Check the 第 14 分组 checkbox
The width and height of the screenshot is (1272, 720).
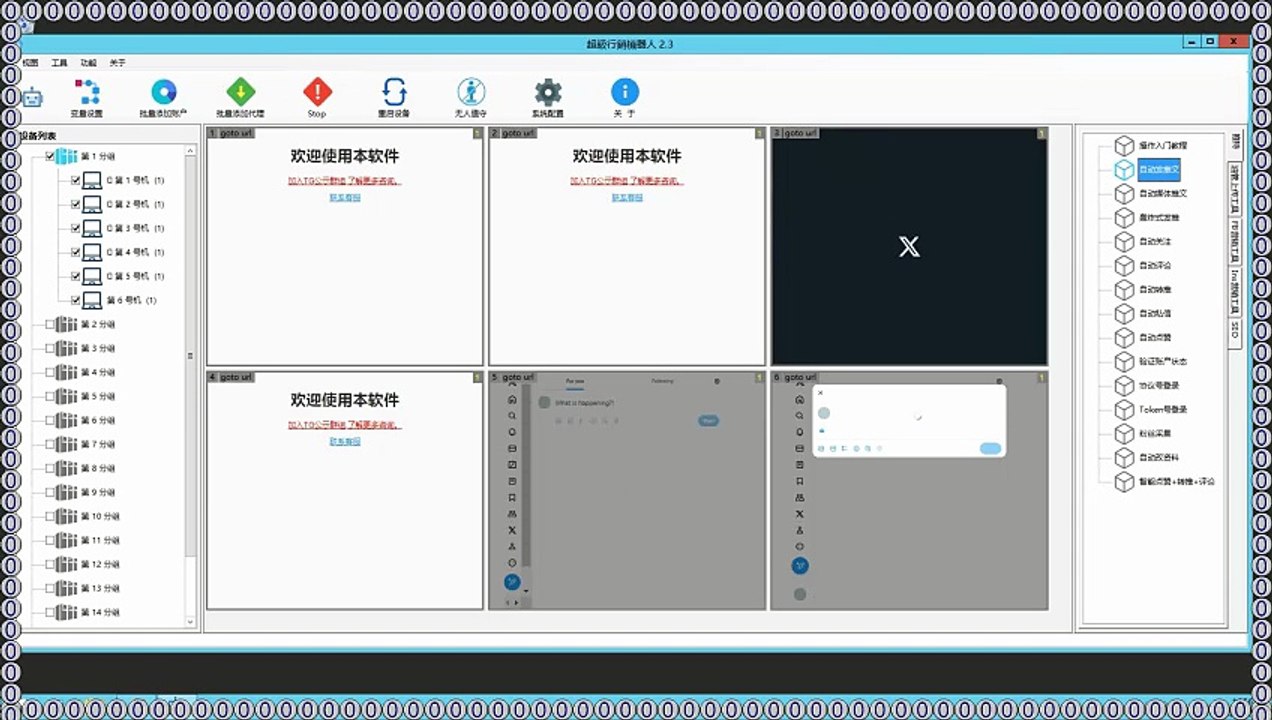(50, 612)
